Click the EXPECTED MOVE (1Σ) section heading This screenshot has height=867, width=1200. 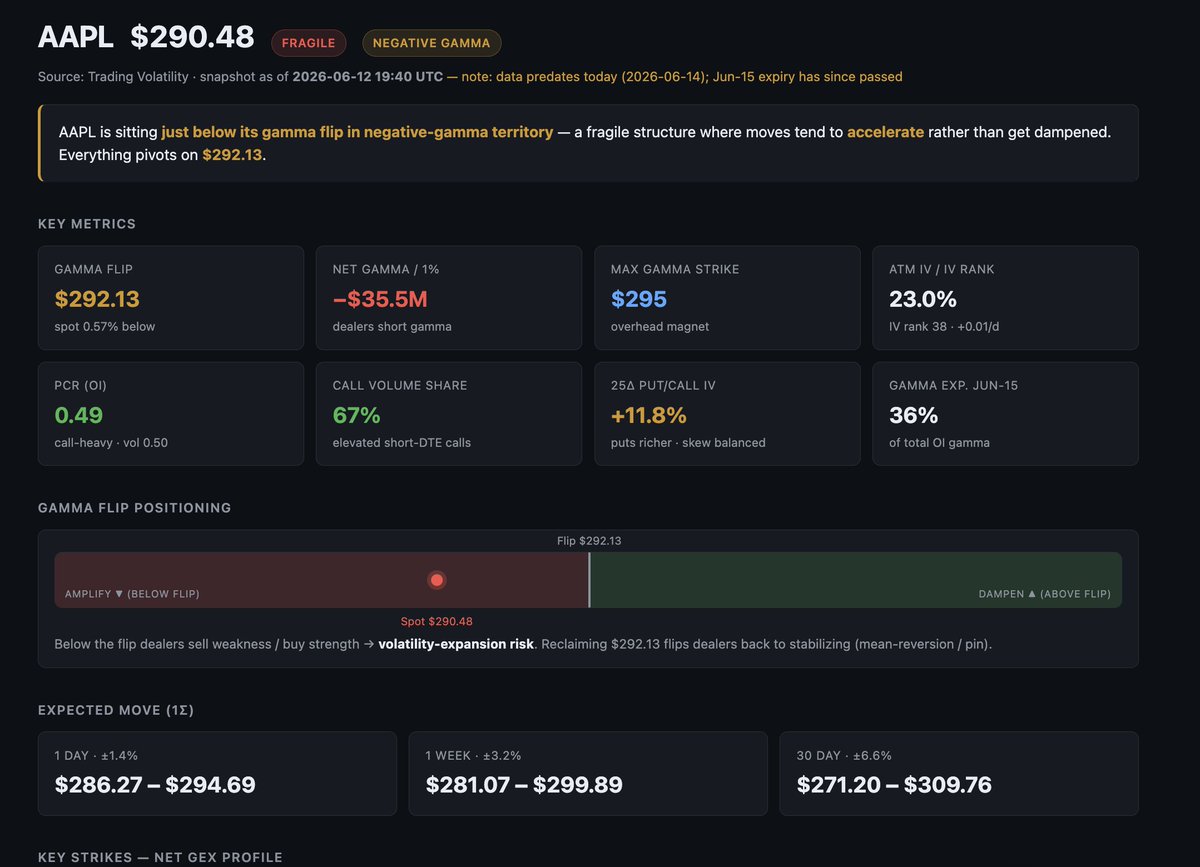click(x=116, y=710)
